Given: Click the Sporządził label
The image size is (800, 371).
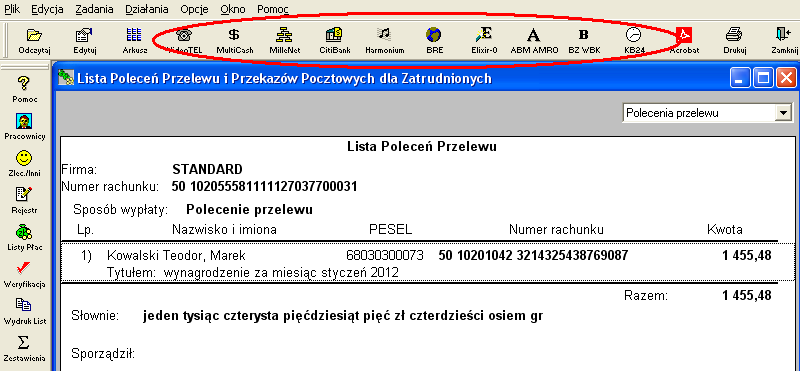Looking at the screenshot, I should point(103,354).
